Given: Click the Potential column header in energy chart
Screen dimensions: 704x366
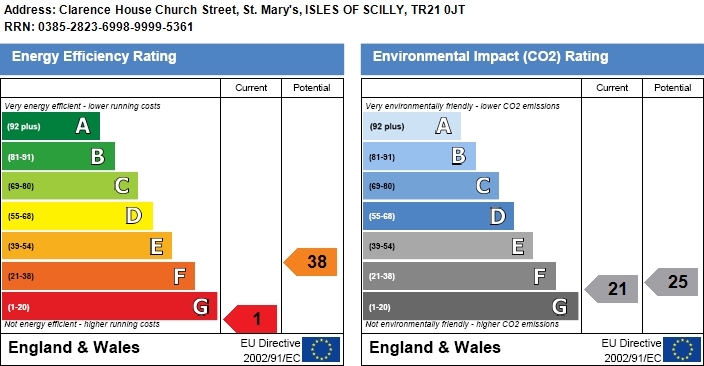Looking at the screenshot, I should tap(312, 88).
